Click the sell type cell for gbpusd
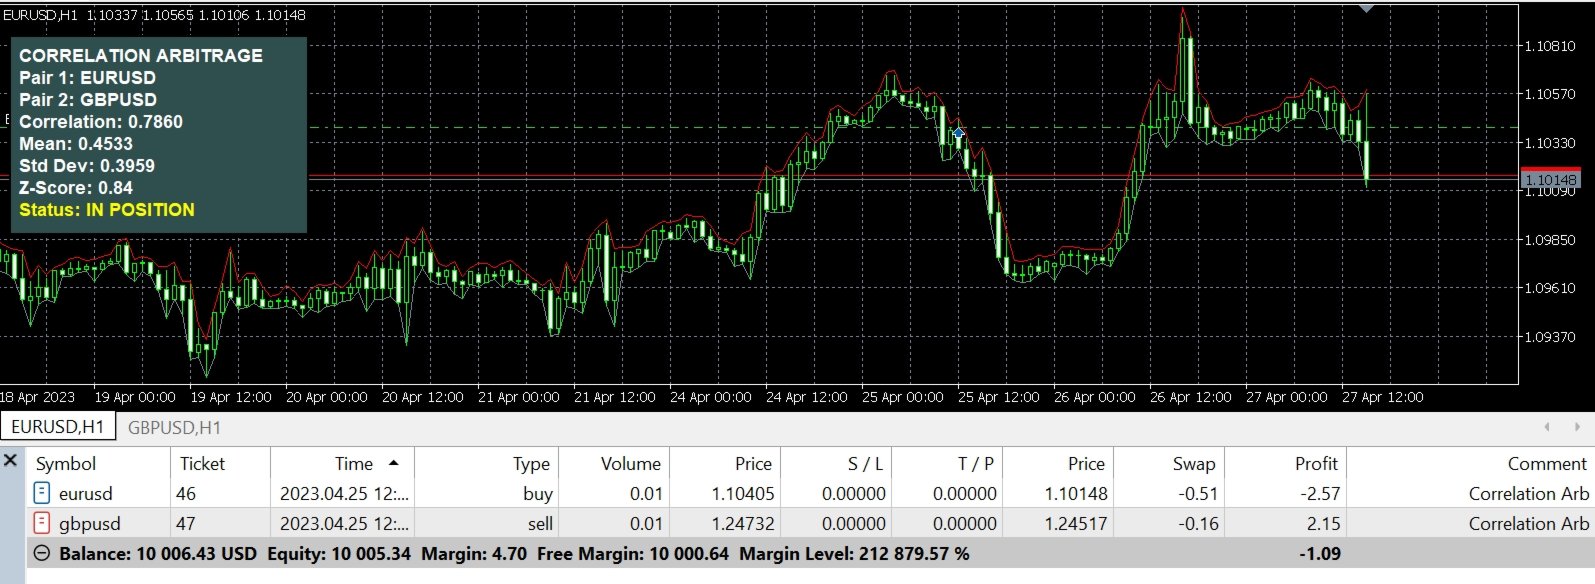 (x=540, y=523)
